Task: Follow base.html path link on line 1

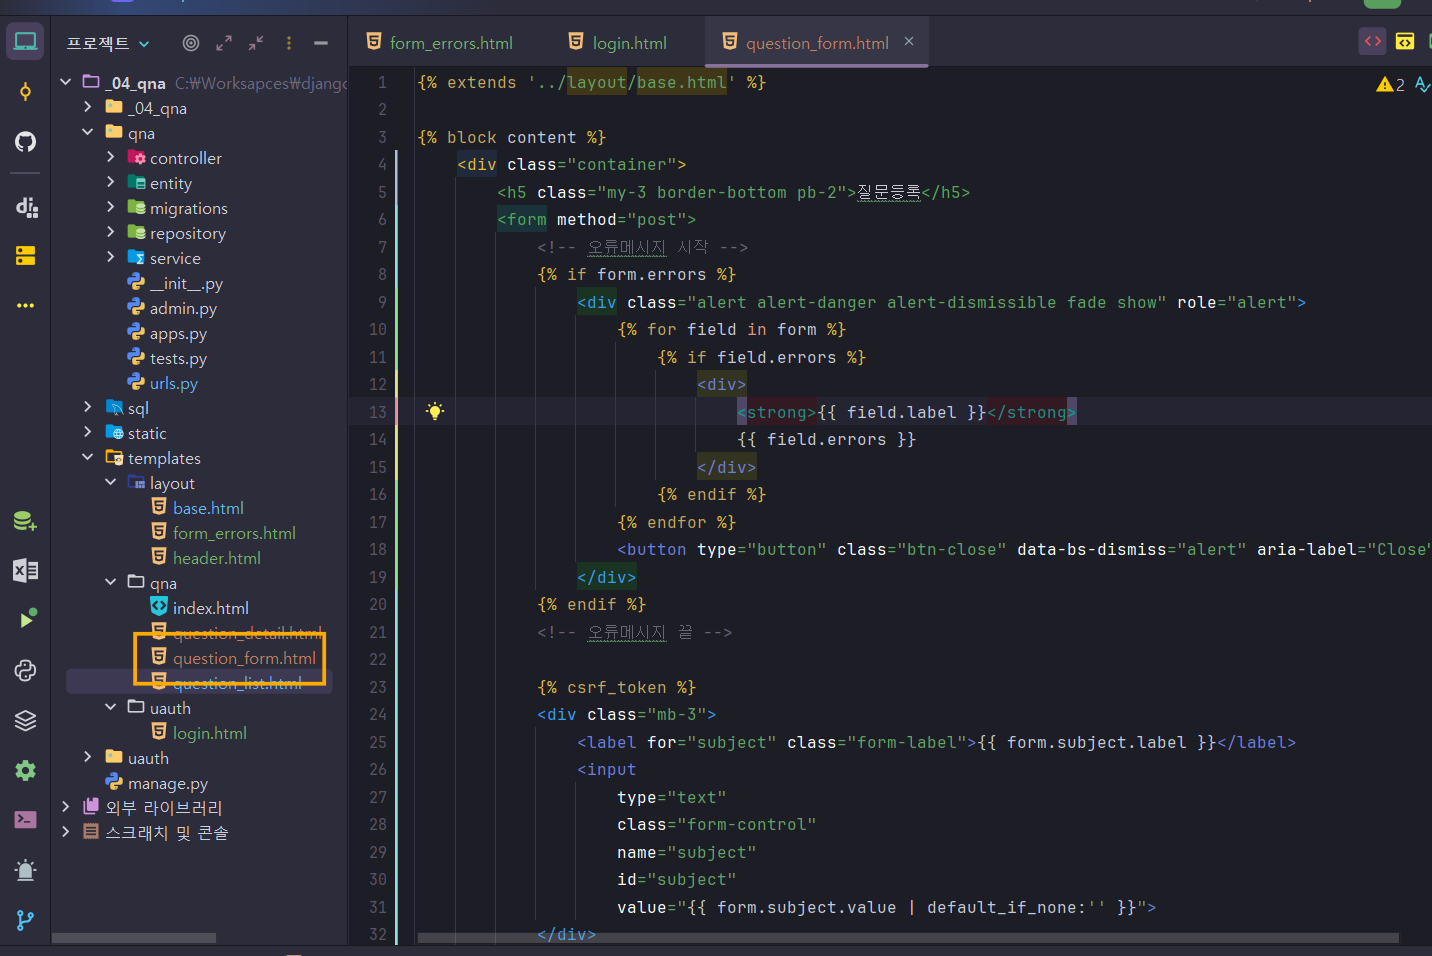Action: coord(681,82)
